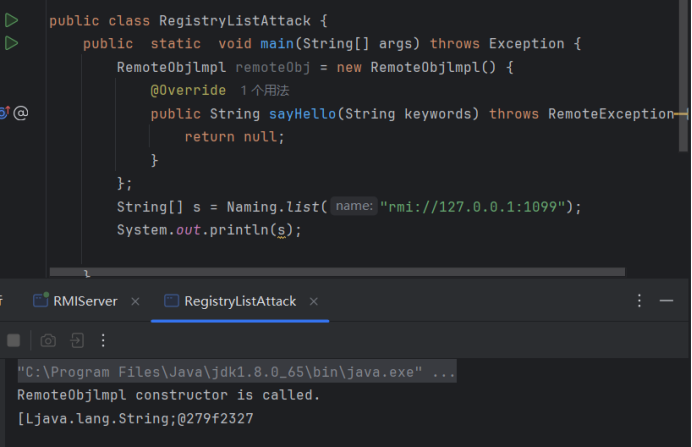Run the RegistryListAttack class from gutter
692x447 pixels.
coord(11,20)
